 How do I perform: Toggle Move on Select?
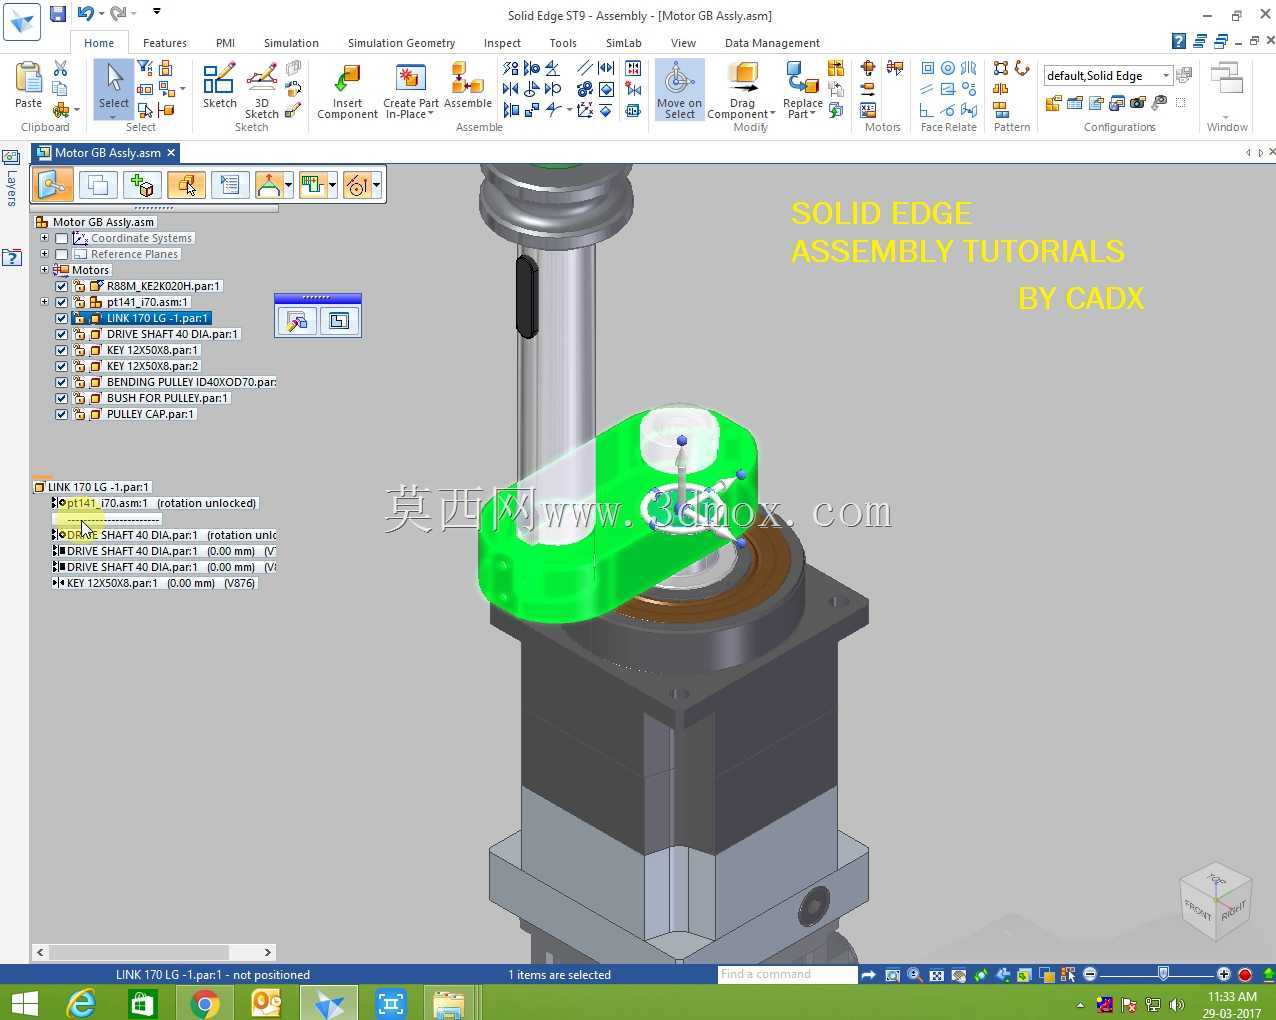(x=679, y=90)
